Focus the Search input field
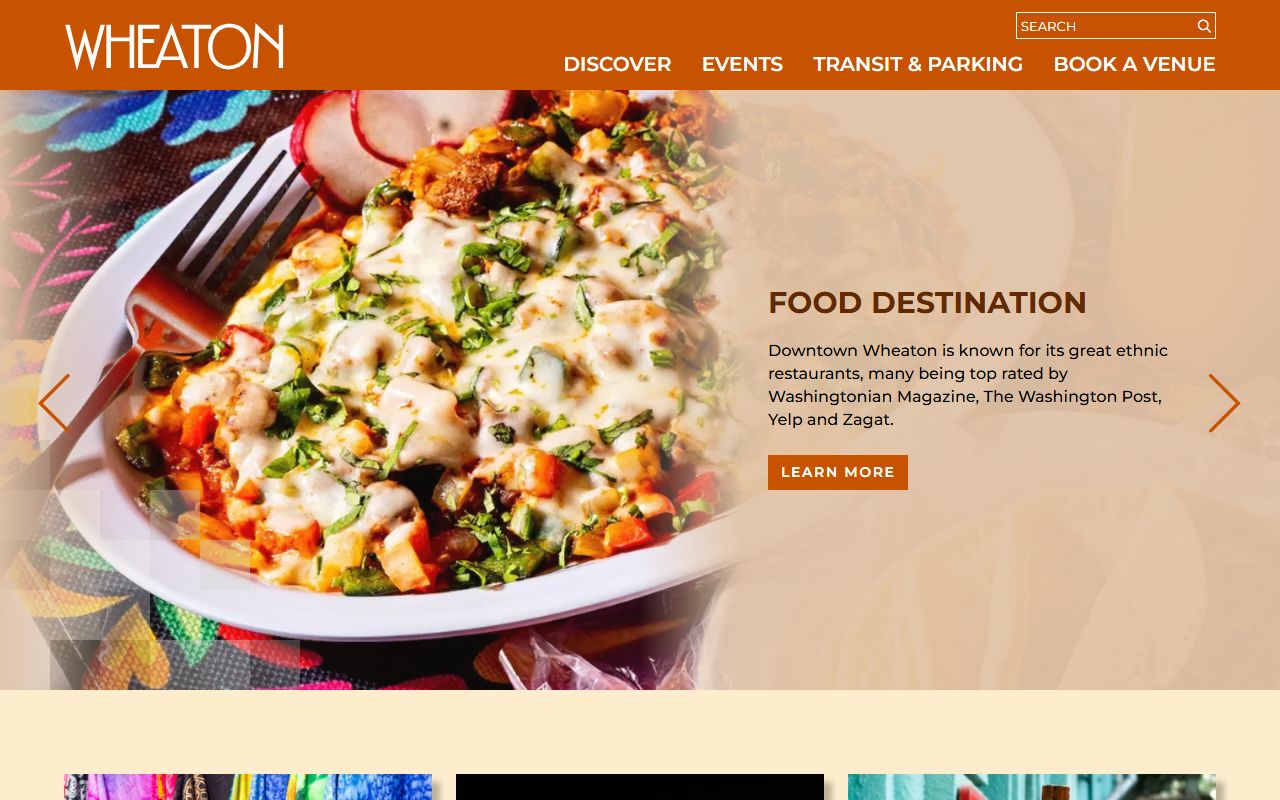1280x800 pixels. [1105, 26]
